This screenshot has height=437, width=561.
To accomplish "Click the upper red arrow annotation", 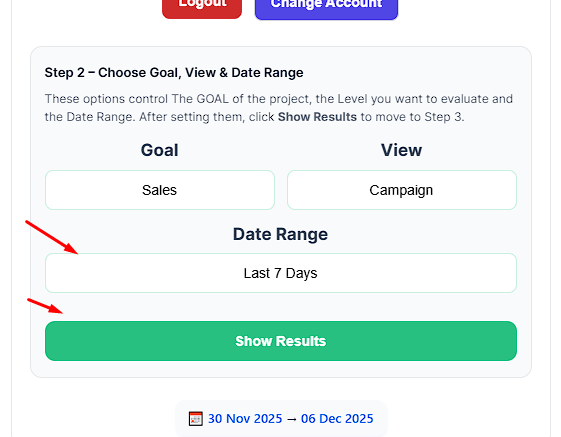I will [52, 237].
